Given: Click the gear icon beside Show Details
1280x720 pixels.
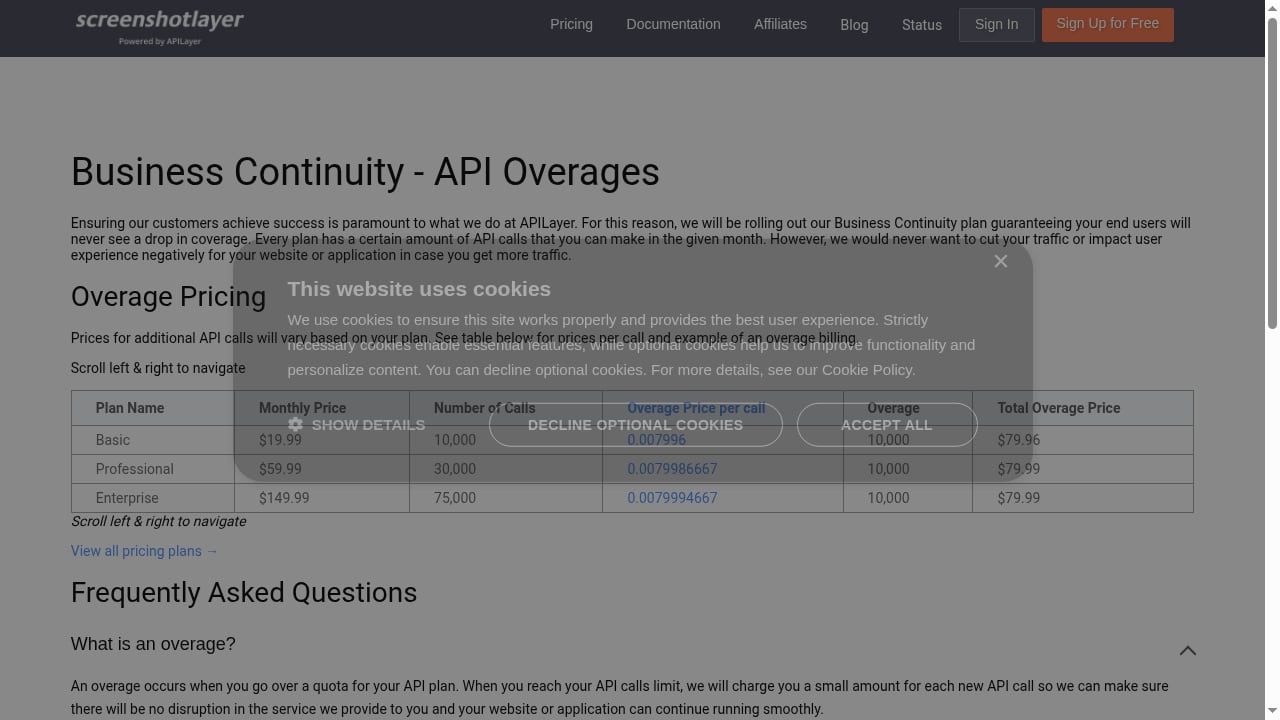Looking at the screenshot, I should [295, 425].
